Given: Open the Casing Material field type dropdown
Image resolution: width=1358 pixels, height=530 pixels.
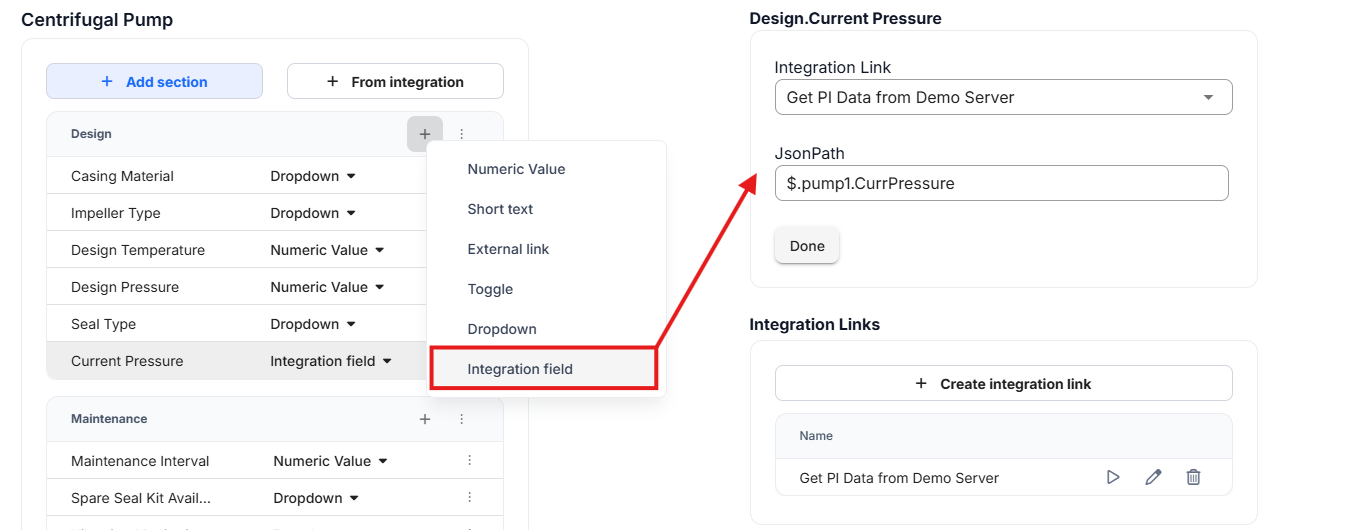Looking at the screenshot, I should tap(313, 176).
